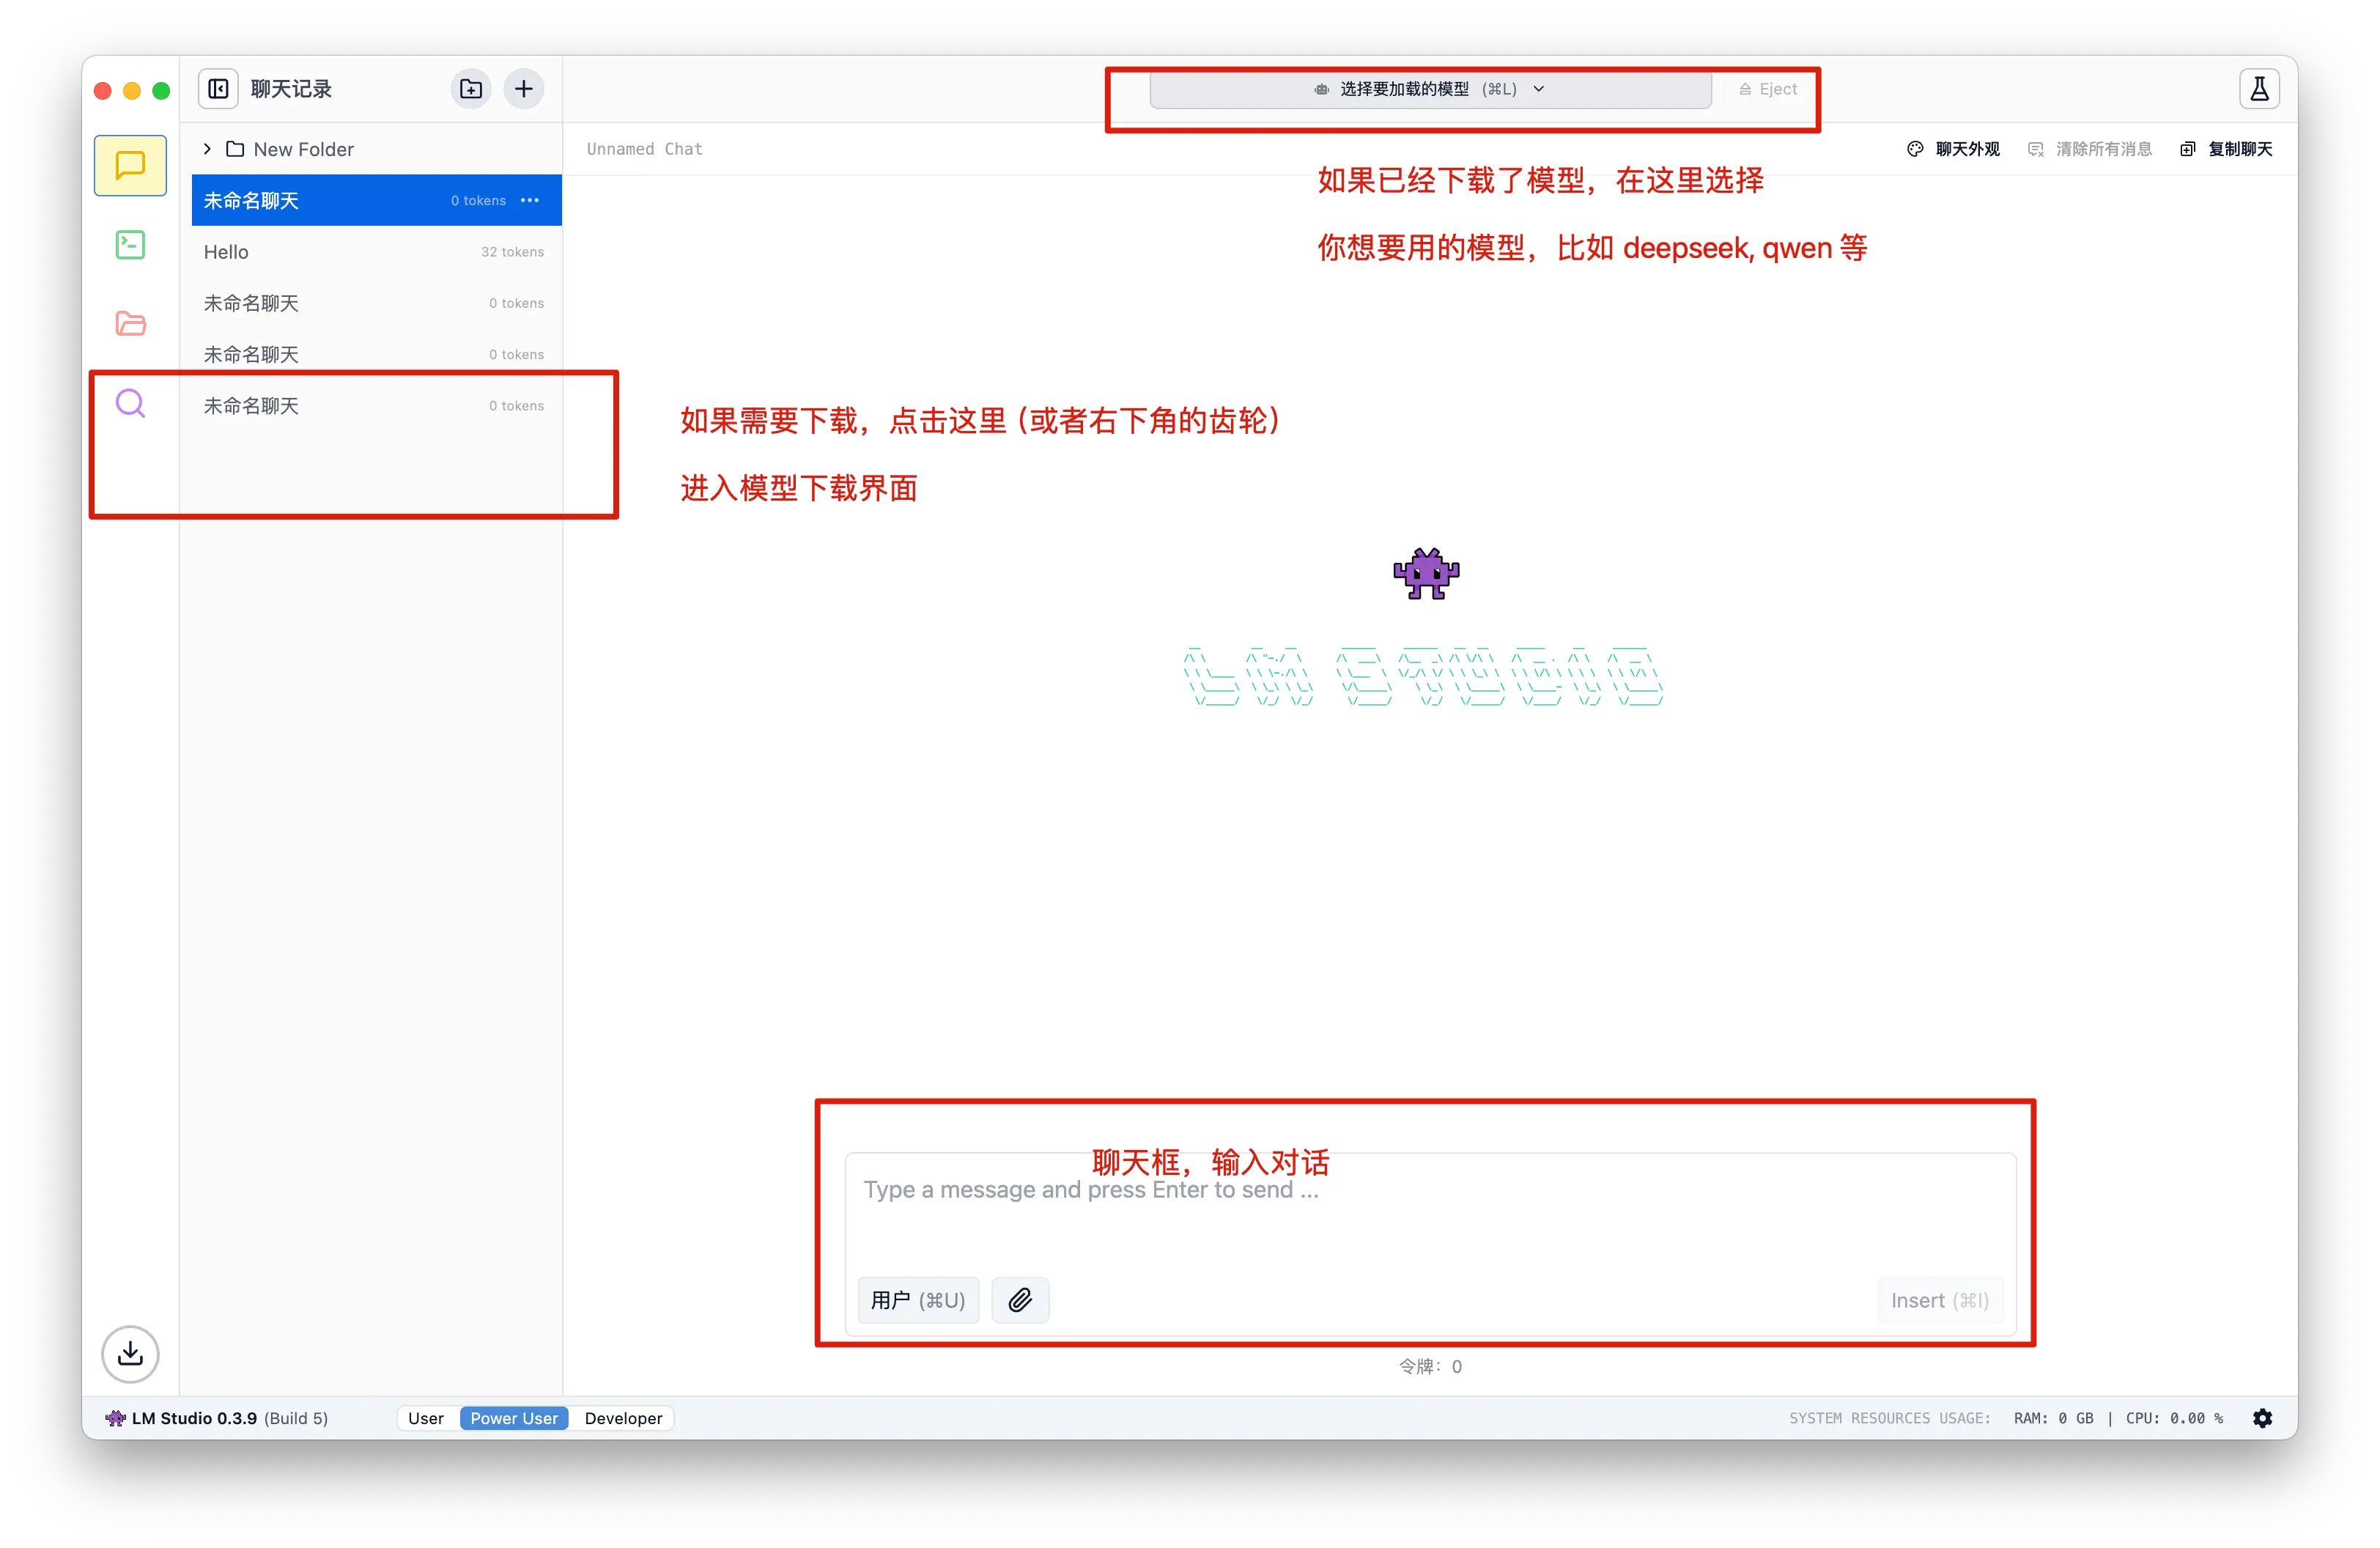Toggle the sidebar collapse control
This screenshot has width=2380, height=1548.
tap(218, 88)
